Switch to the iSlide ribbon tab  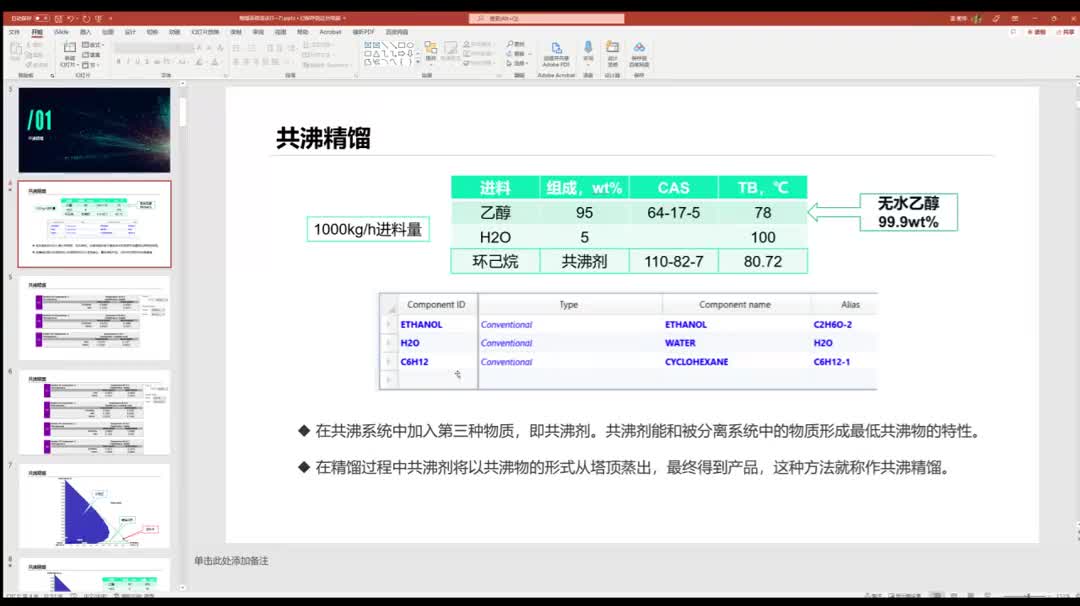point(61,32)
